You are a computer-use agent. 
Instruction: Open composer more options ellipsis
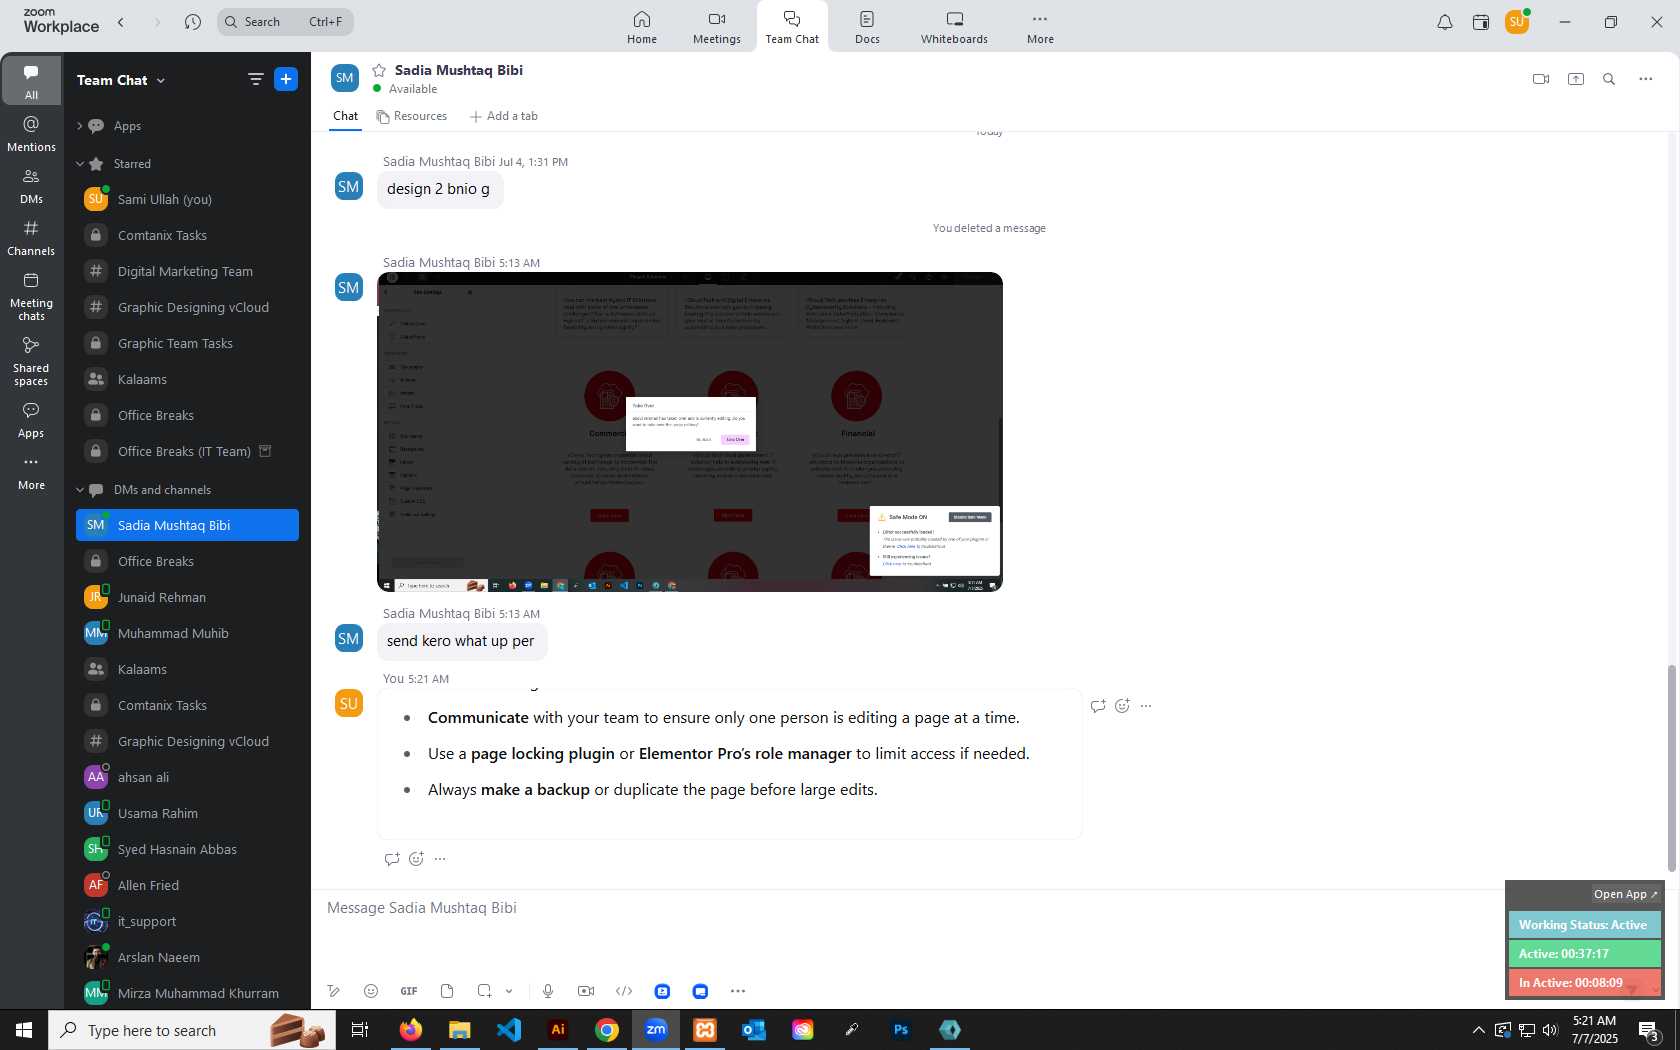738,991
